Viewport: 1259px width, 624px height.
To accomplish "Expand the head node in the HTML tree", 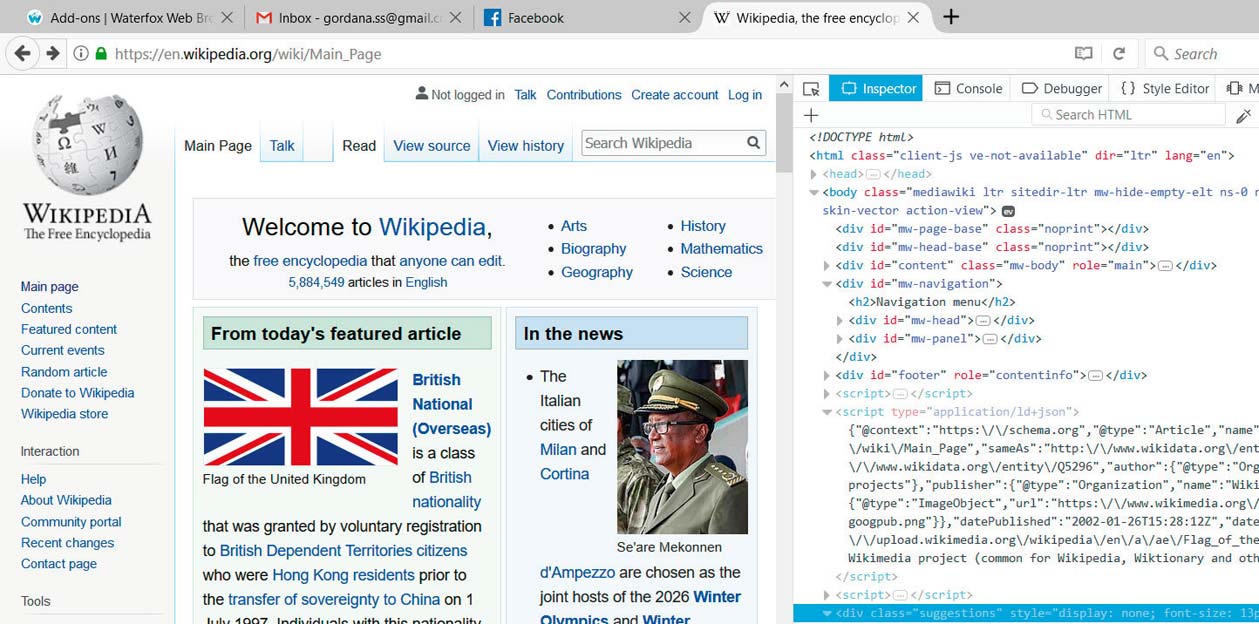I will click(x=814, y=174).
